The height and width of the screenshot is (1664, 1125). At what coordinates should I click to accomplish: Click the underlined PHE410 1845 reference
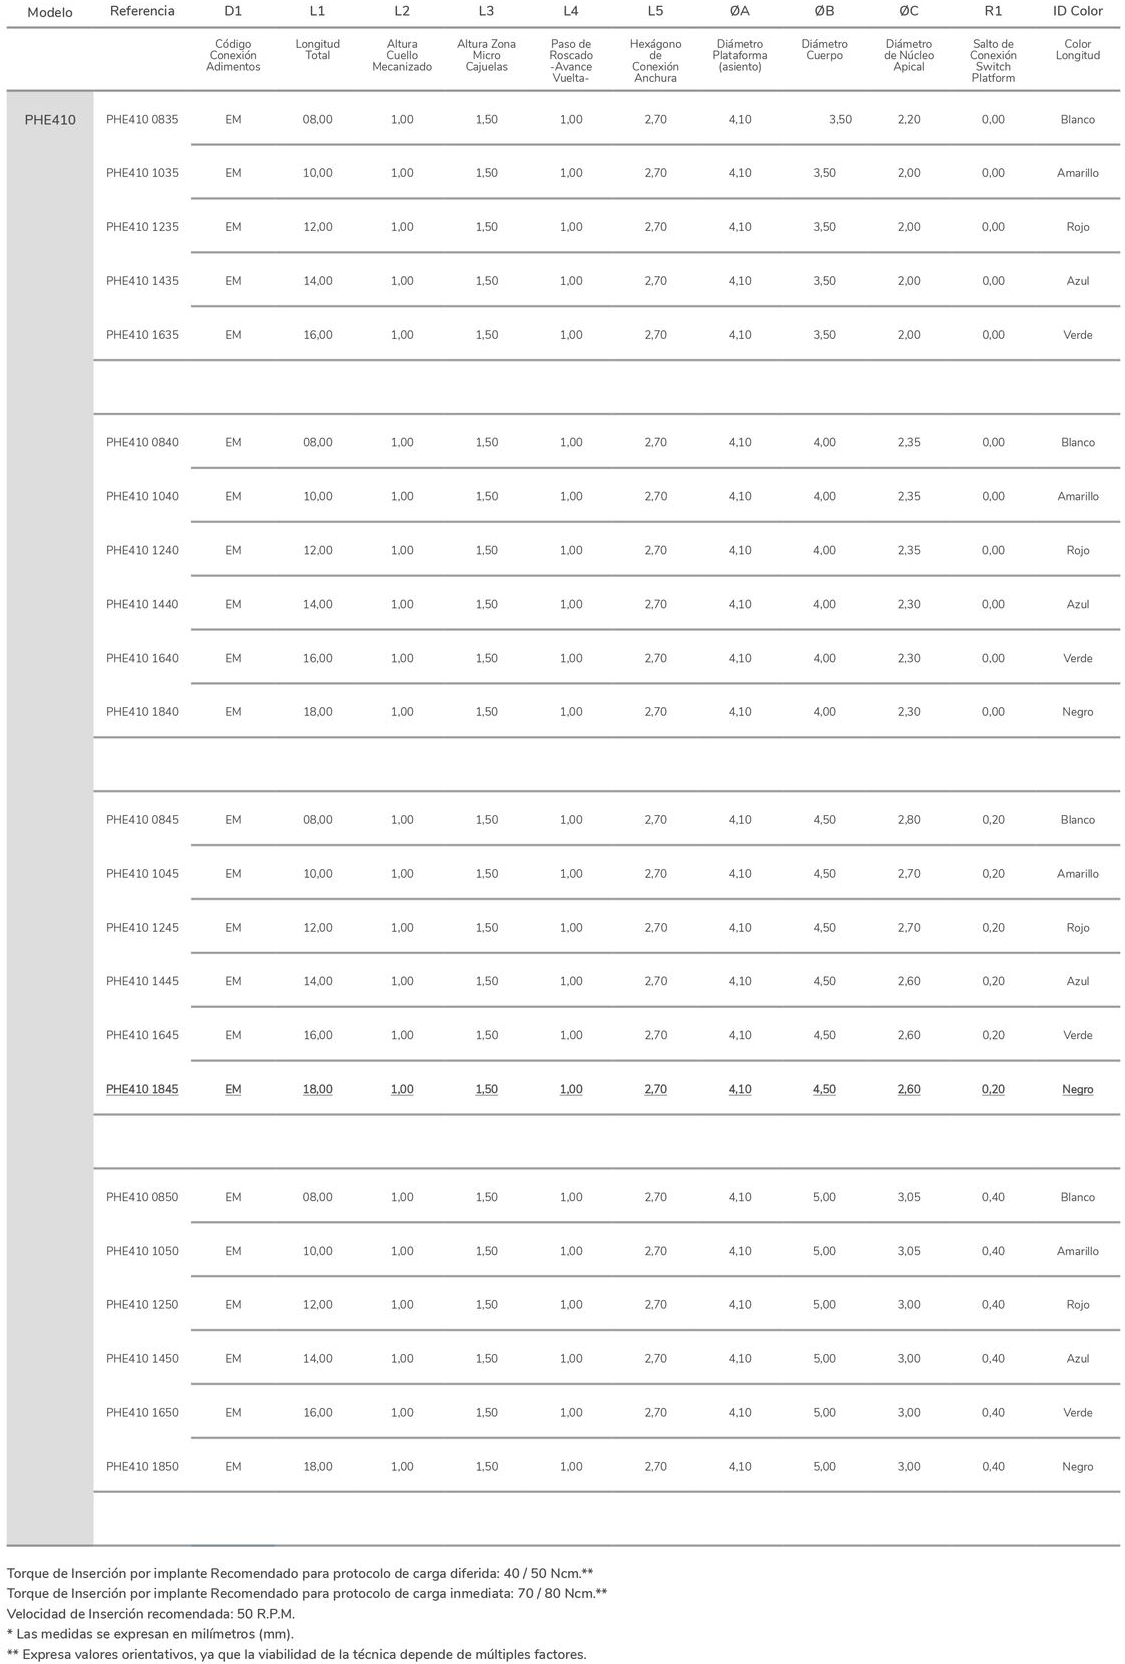coord(142,1089)
